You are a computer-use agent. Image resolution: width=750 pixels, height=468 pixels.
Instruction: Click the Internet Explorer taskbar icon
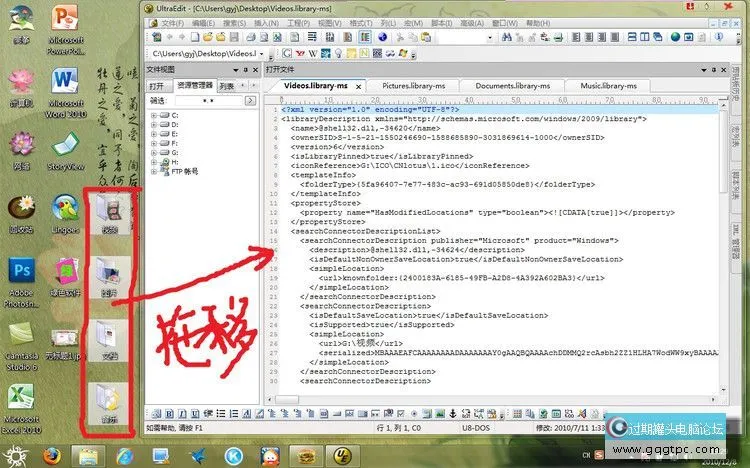(124, 456)
